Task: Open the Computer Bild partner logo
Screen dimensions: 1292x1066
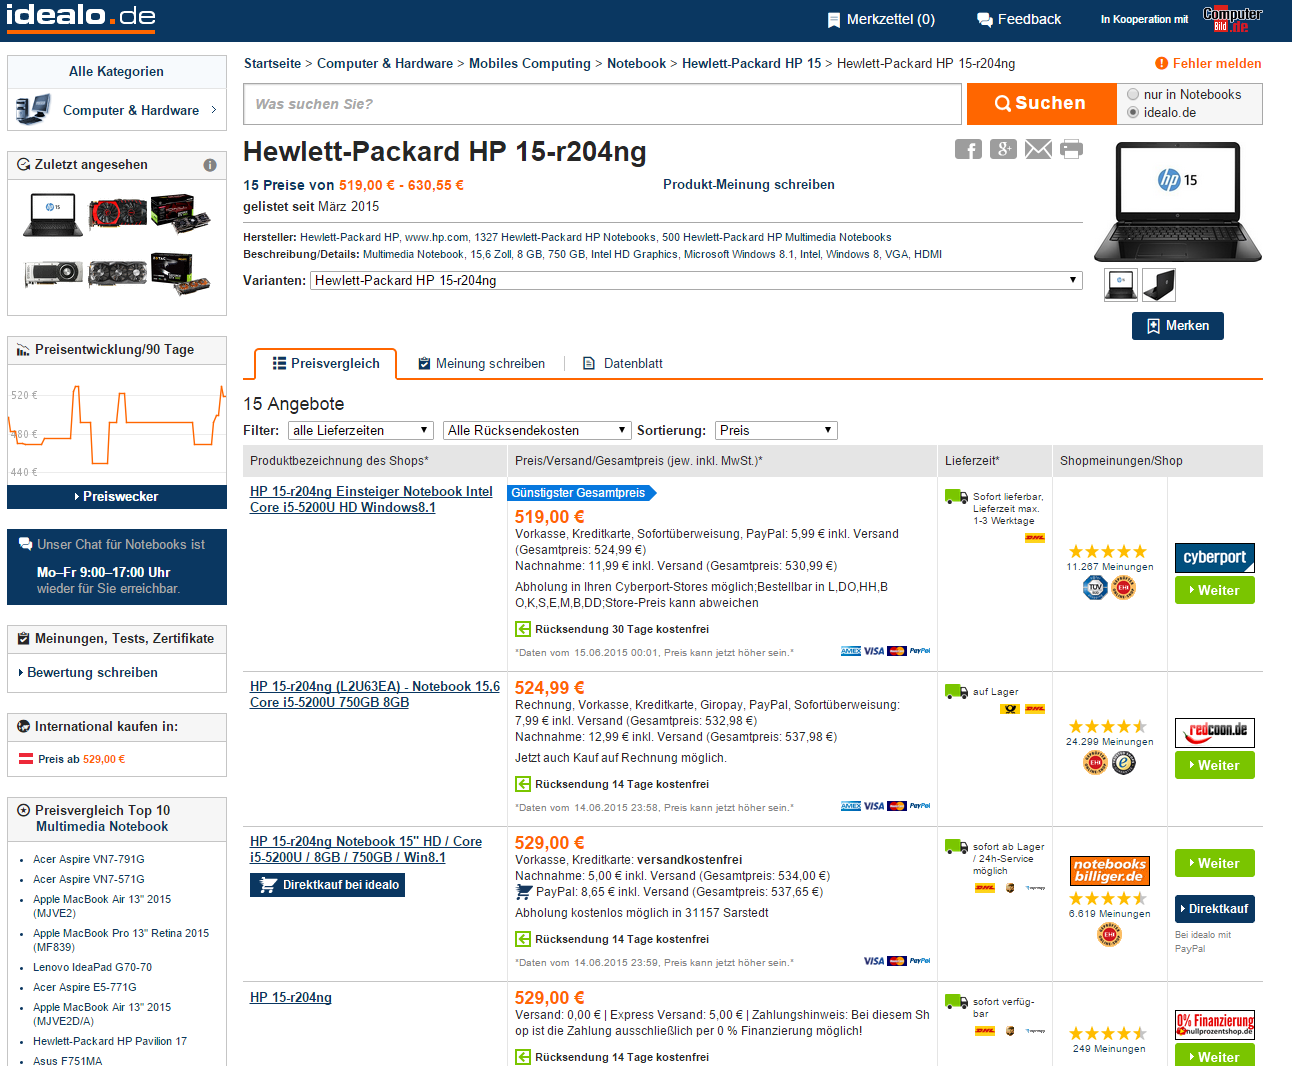Action: pos(1232,19)
